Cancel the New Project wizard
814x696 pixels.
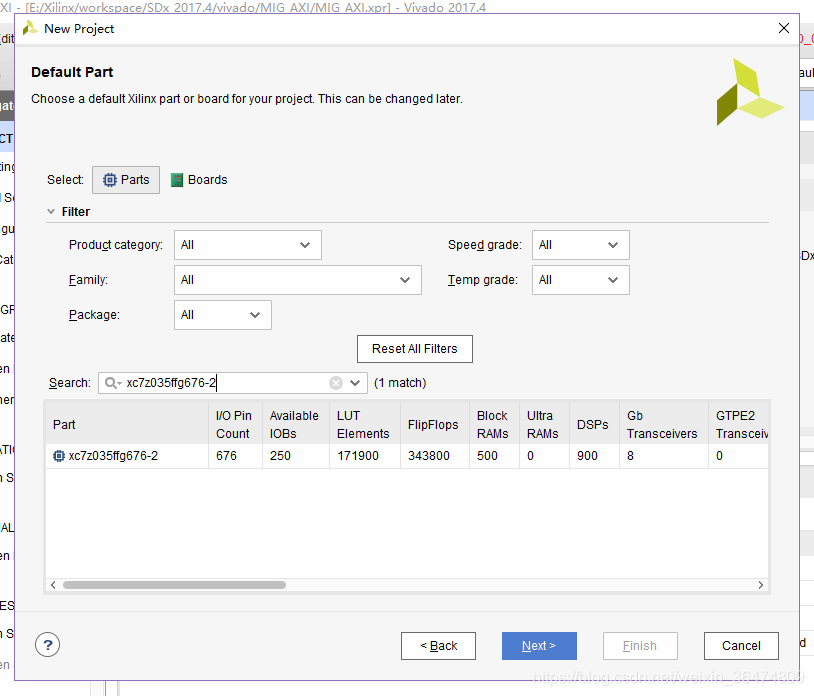coord(741,646)
